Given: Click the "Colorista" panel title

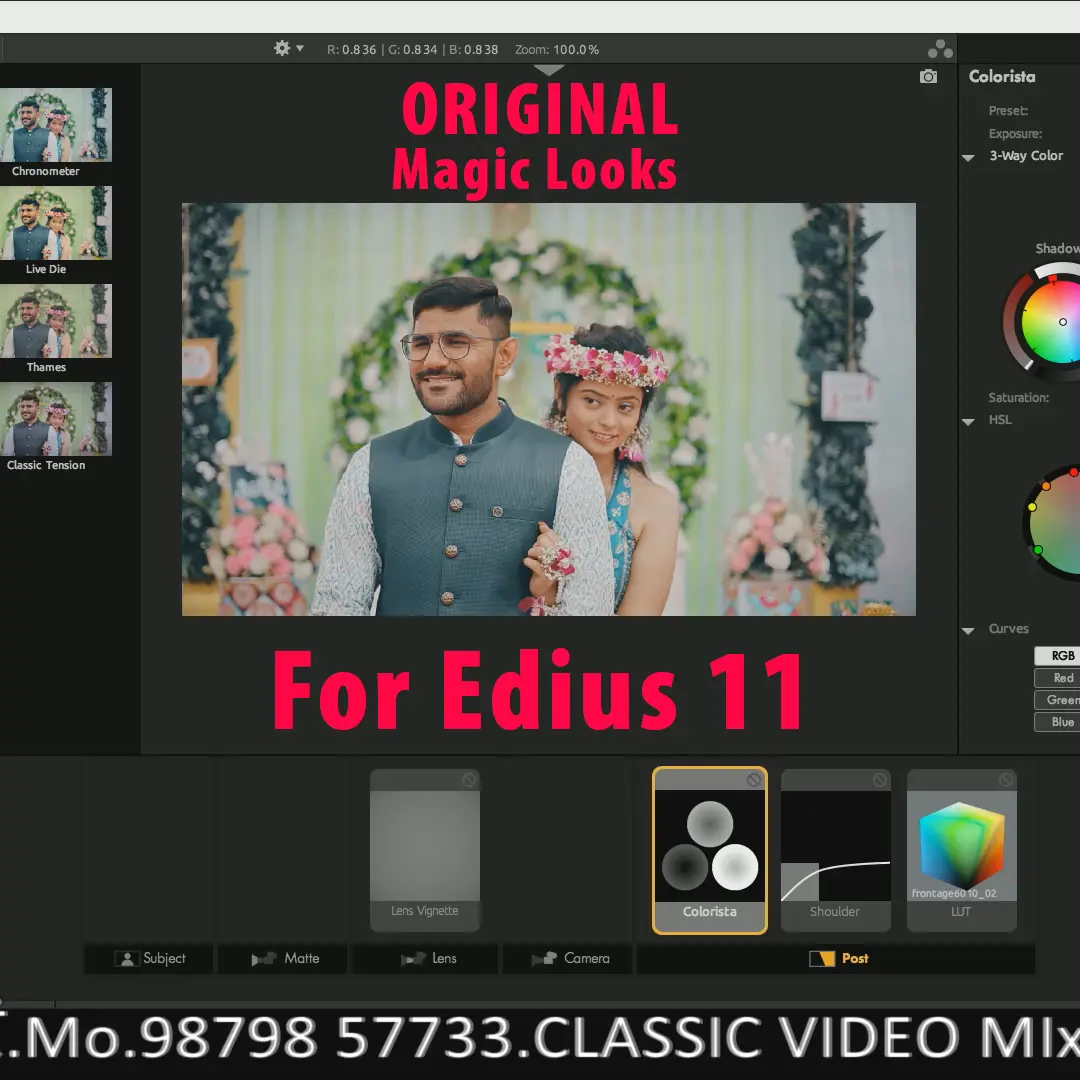Looking at the screenshot, I should 1002,76.
